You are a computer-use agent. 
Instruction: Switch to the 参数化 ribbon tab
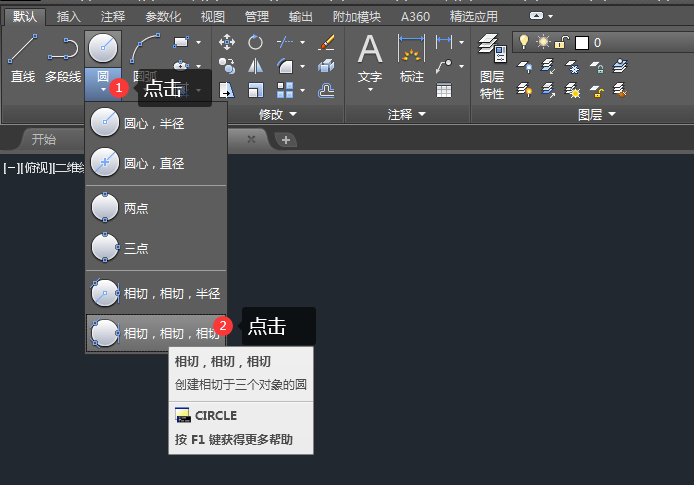pyautogui.click(x=163, y=17)
